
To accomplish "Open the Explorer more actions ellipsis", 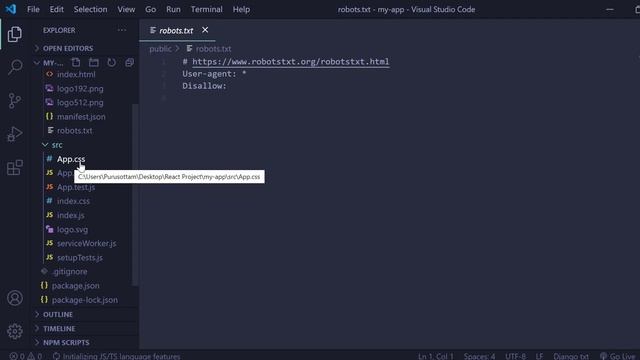I will pos(122,30).
